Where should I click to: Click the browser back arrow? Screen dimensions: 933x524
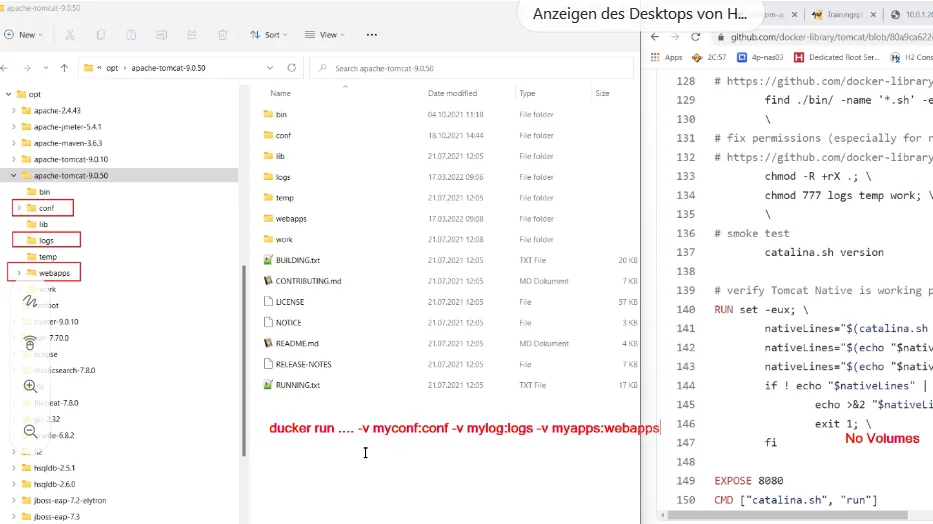(655, 37)
